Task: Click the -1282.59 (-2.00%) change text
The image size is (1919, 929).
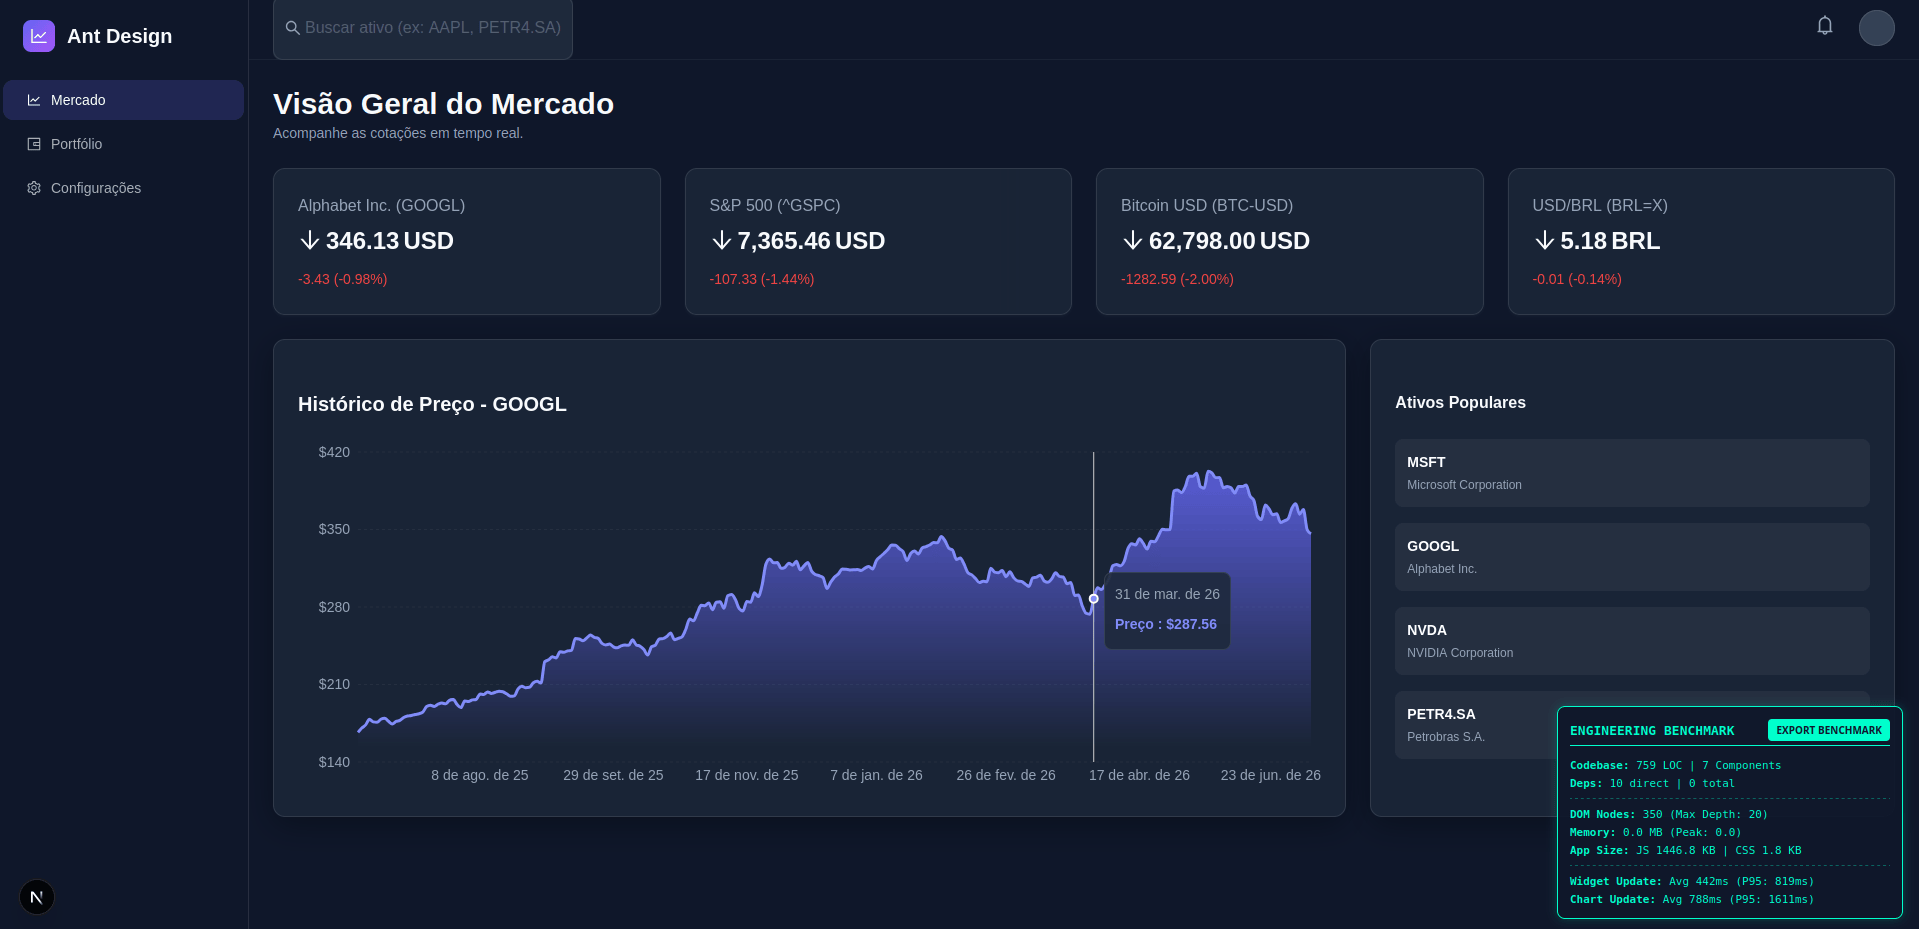Action: point(1177,279)
